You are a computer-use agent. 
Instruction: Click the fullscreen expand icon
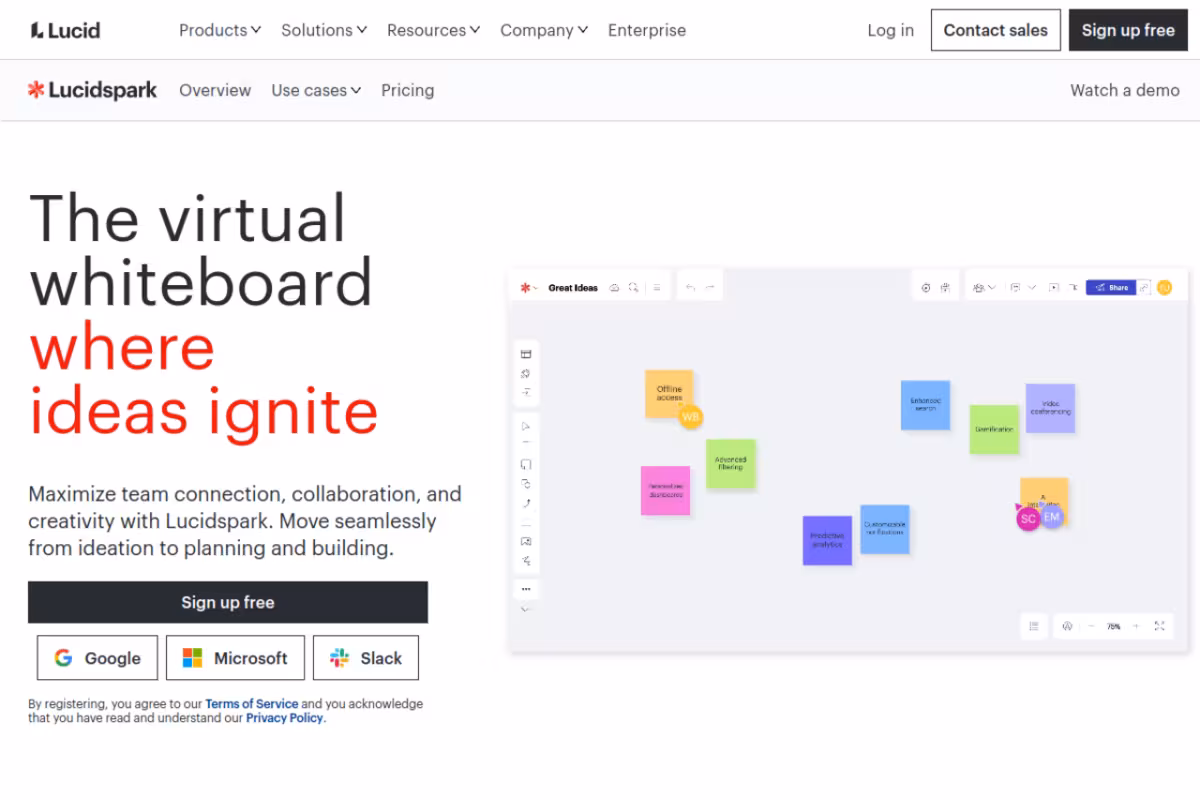tap(1160, 626)
